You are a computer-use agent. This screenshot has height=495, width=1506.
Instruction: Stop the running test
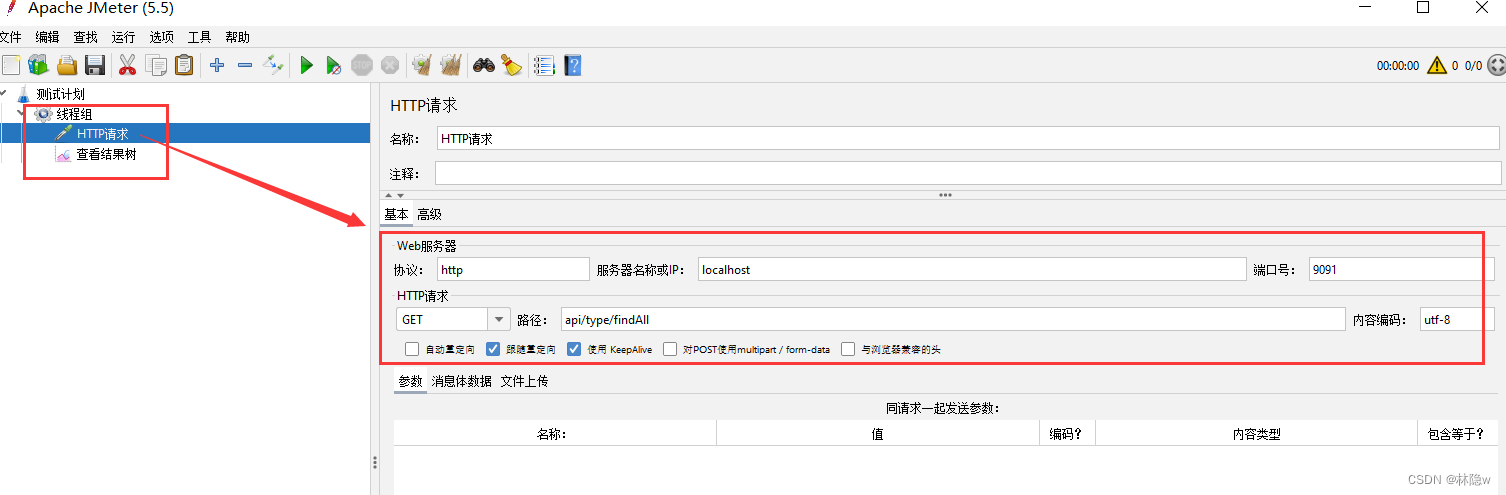coord(362,65)
